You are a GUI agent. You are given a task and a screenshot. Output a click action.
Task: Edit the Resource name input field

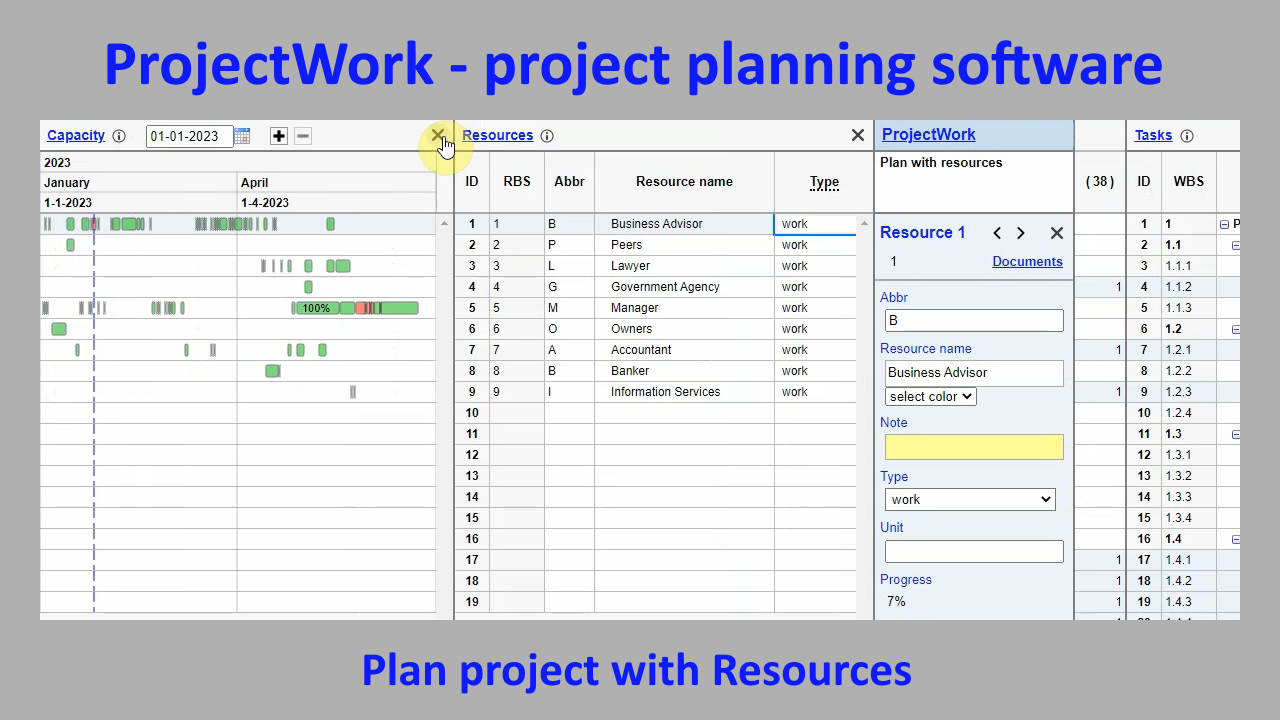[974, 372]
